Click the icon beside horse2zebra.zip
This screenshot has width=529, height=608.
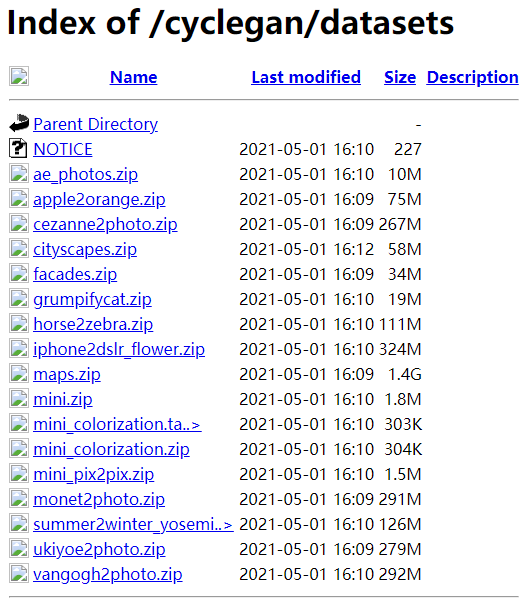click(x=19, y=324)
